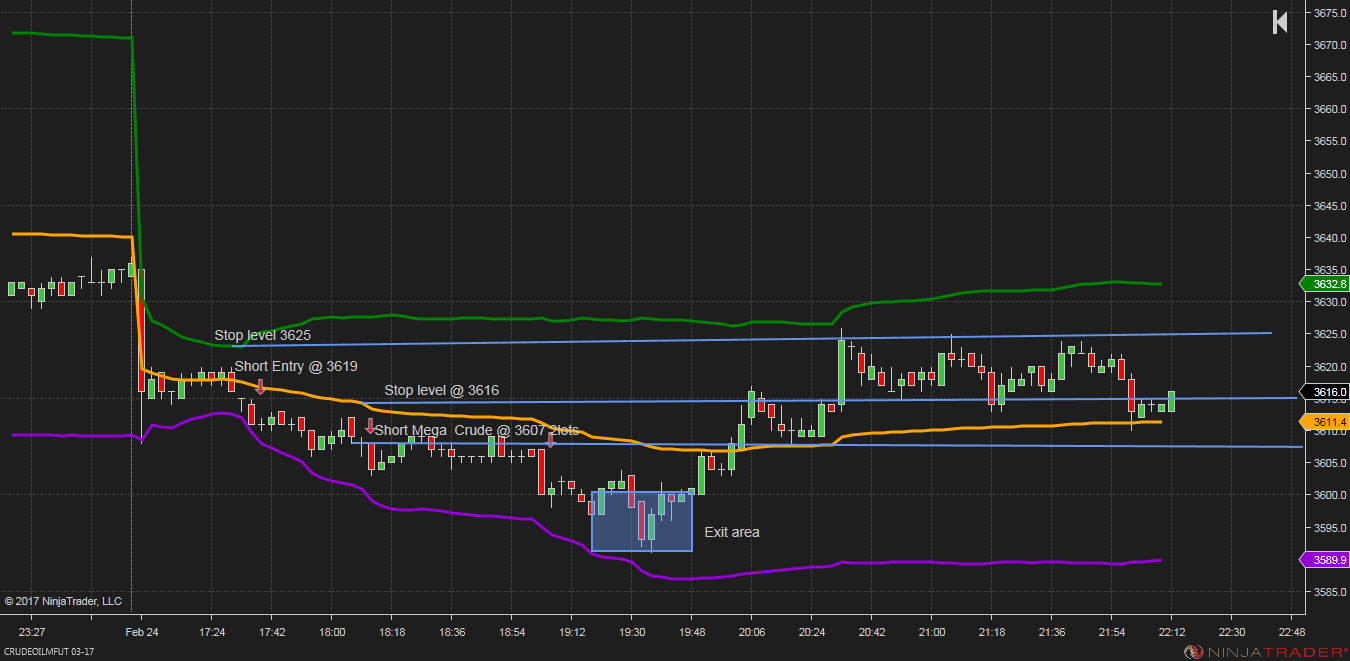
Task: Click 'Short Mega Crude @ 3607 2lots' text
Action: tap(477, 430)
